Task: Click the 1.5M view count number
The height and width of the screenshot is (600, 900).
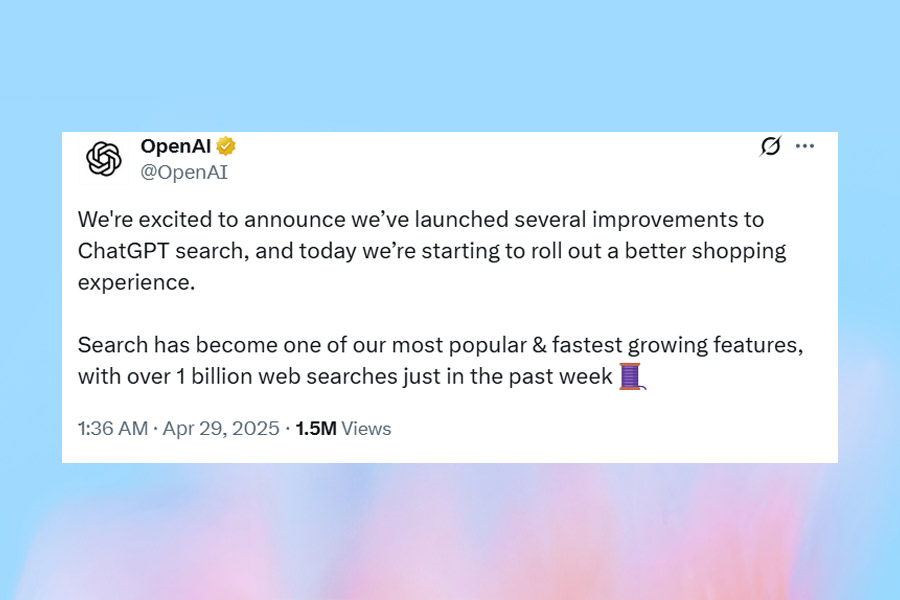Action: (316, 429)
